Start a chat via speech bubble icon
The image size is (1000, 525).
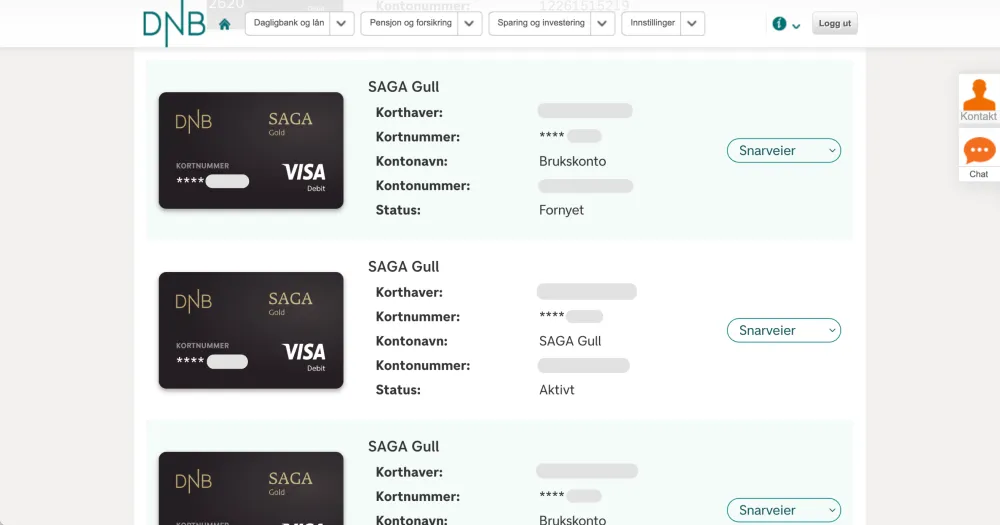(x=979, y=151)
